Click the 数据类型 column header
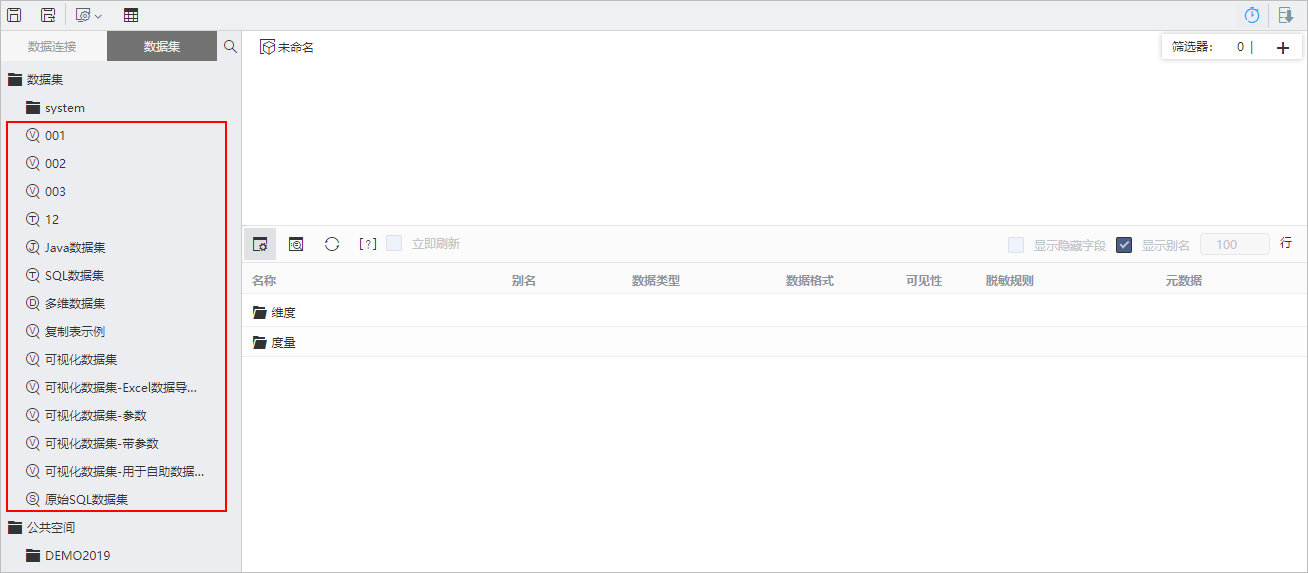This screenshot has height=573, width=1308. click(656, 281)
